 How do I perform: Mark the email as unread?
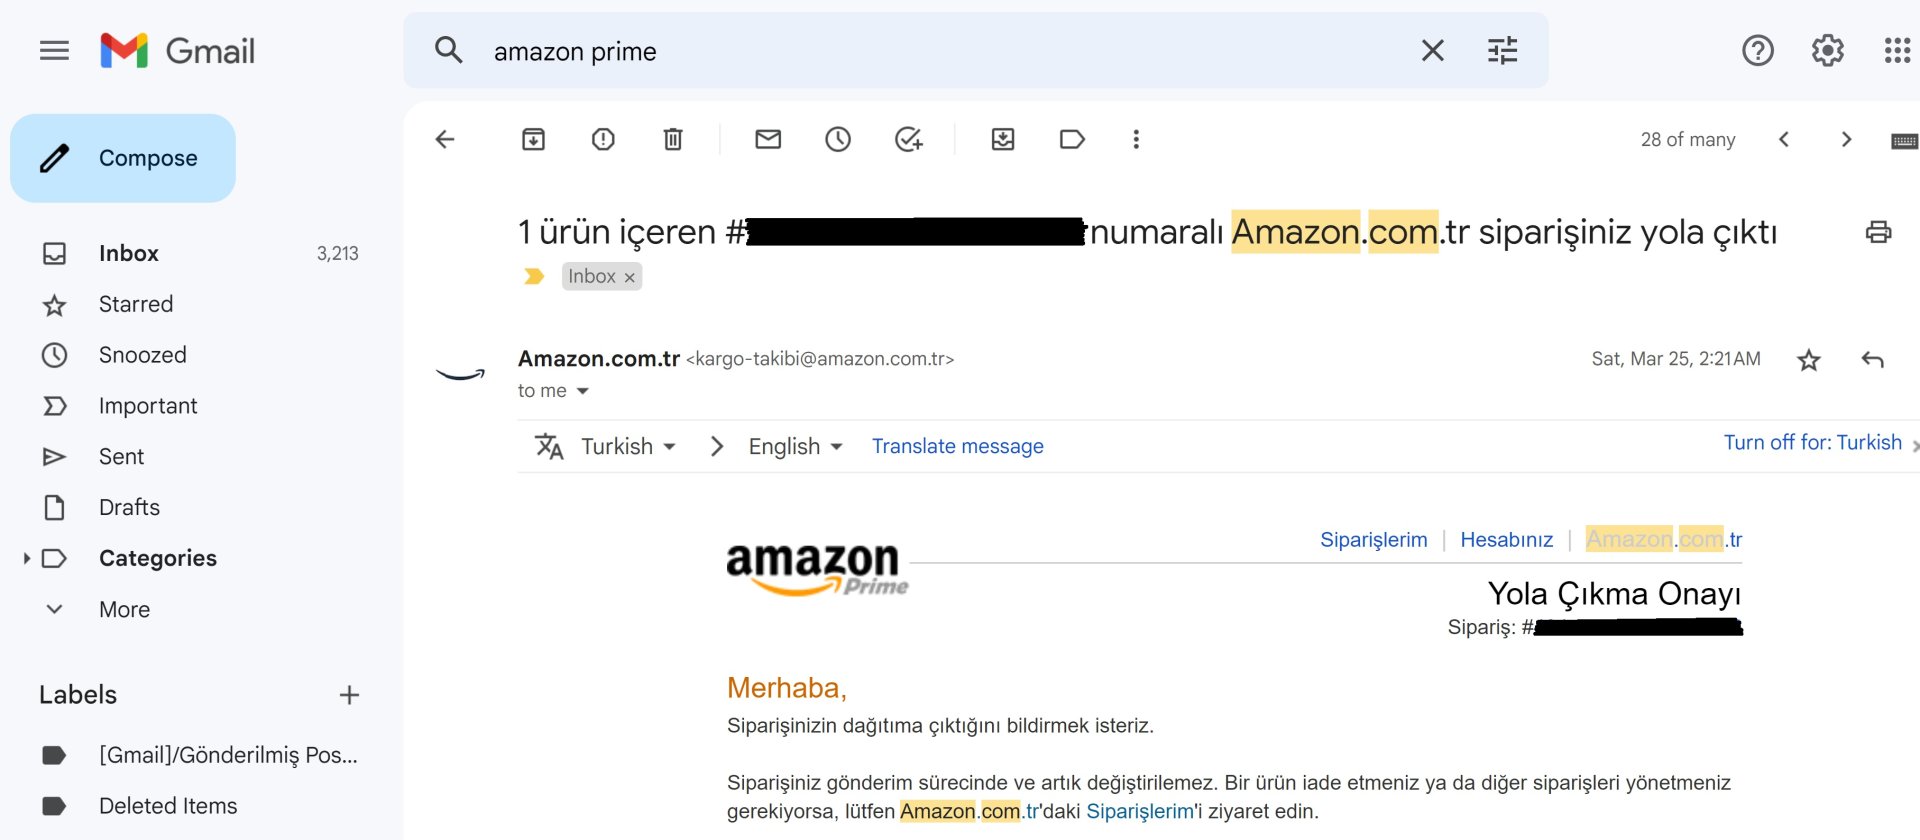point(767,139)
